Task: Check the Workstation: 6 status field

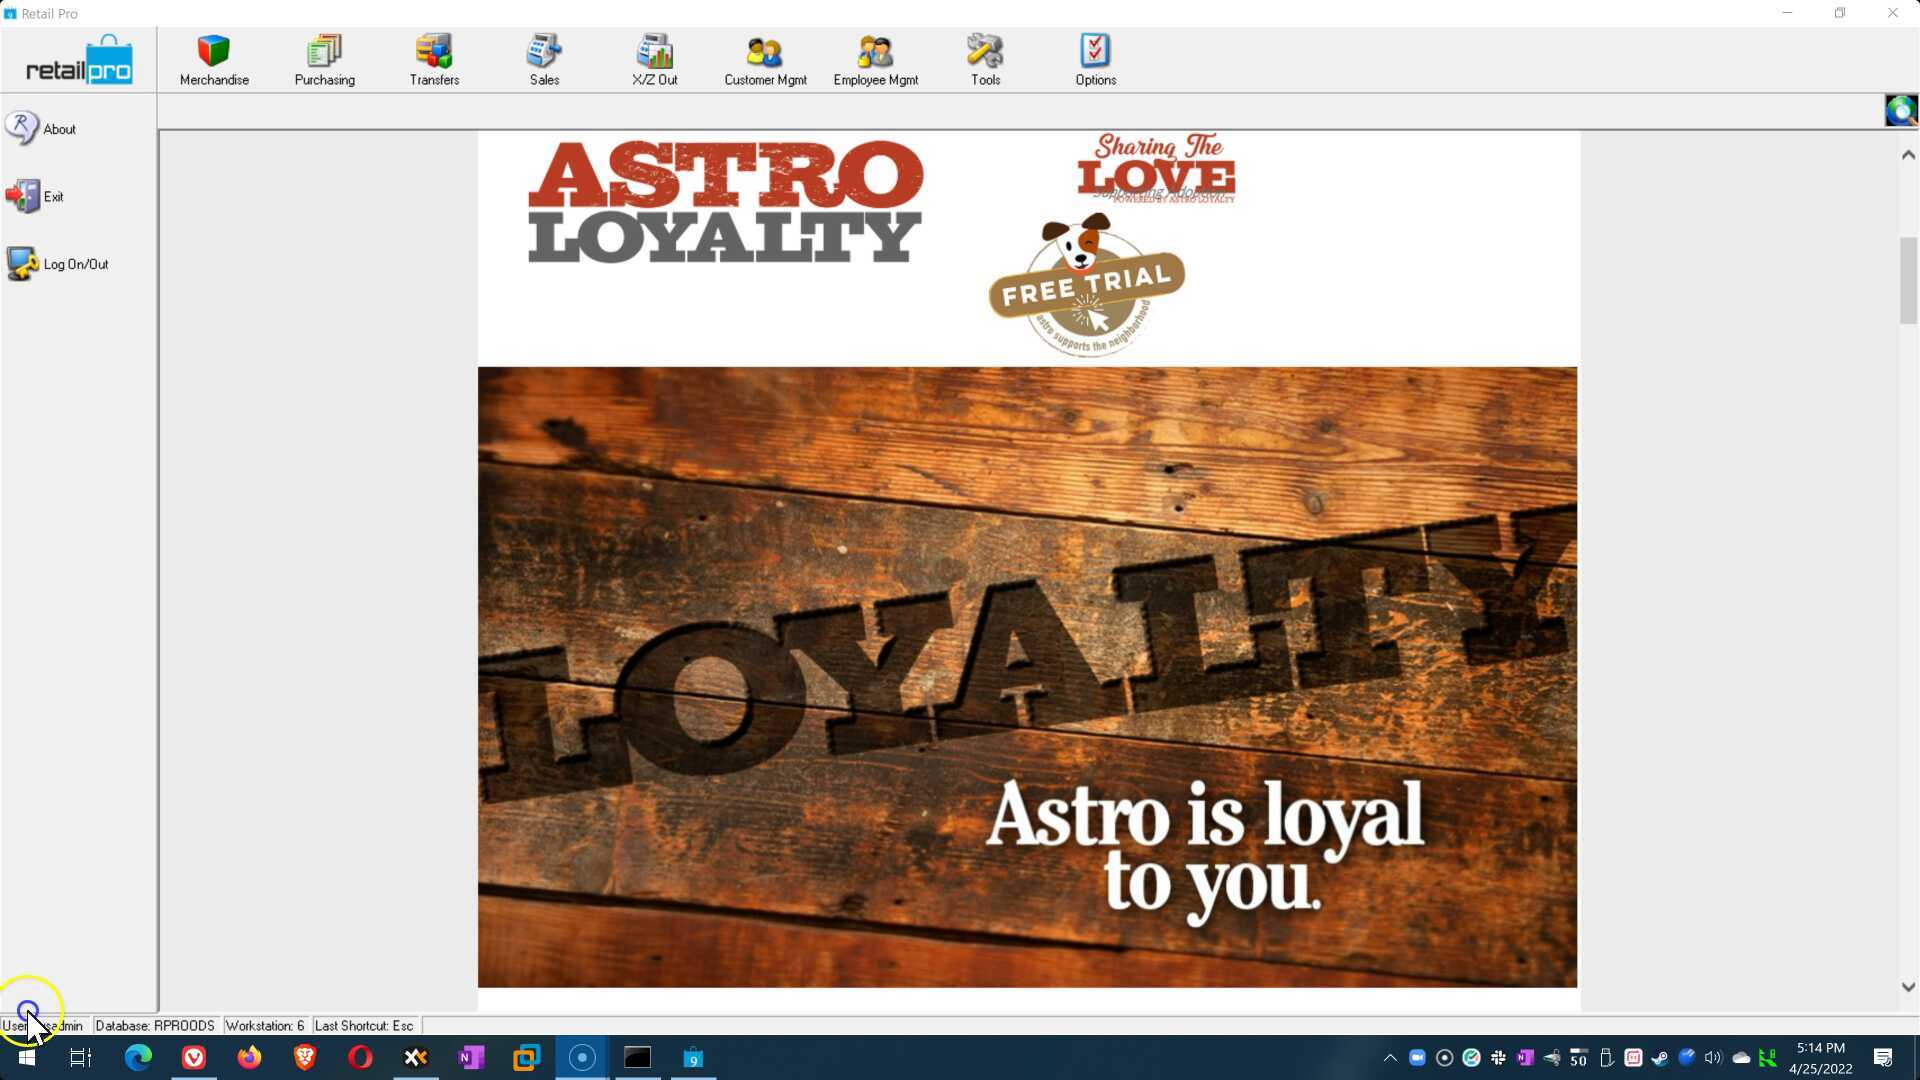Action: tap(264, 1025)
